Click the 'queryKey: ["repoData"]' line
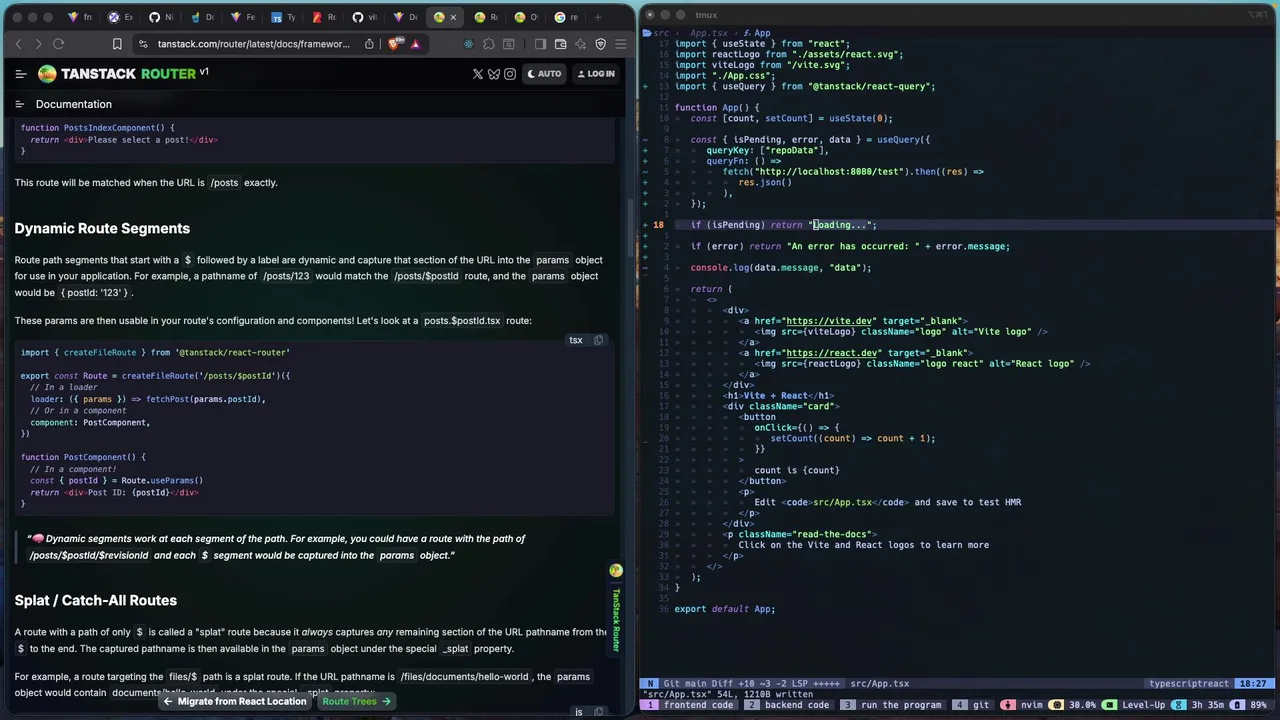Image resolution: width=1280 pixels, height=720 pixels. [x=767, y=150]
